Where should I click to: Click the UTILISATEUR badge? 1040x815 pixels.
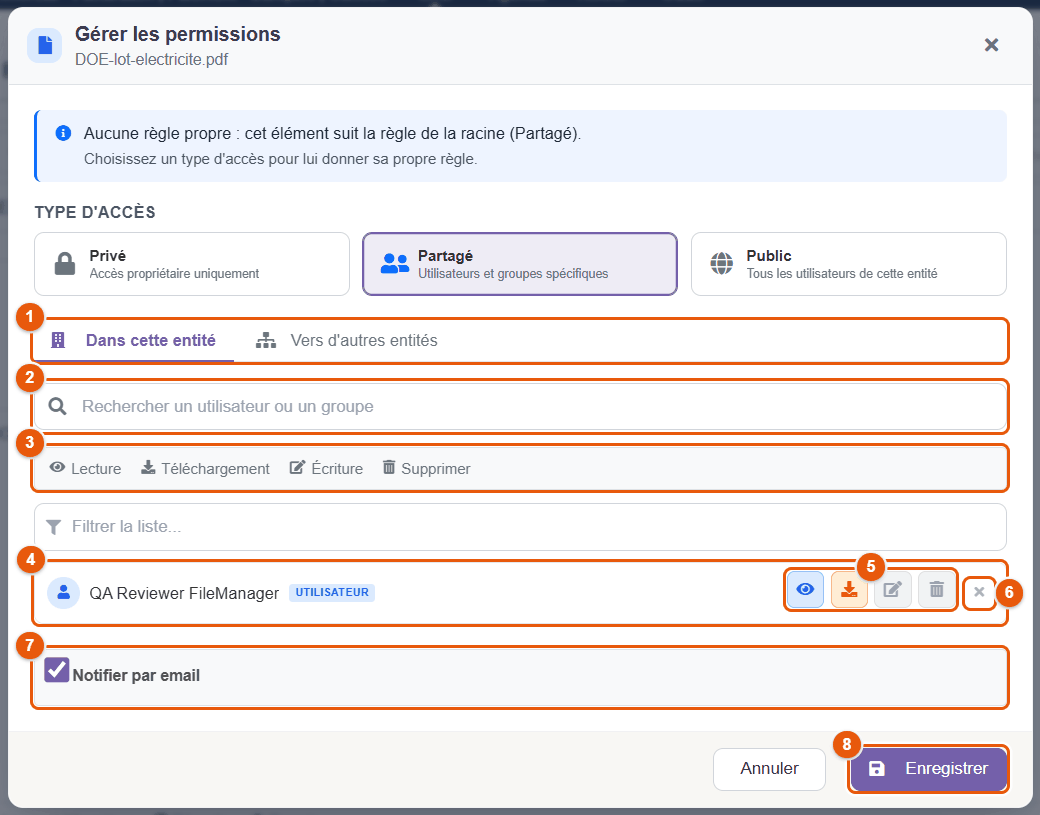tap(332, 592)
